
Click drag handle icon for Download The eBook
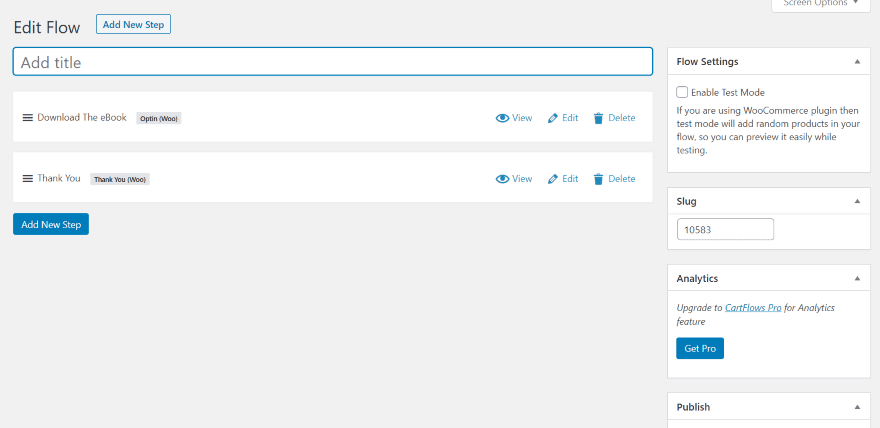pyautogui.click(x=28, y=118)
